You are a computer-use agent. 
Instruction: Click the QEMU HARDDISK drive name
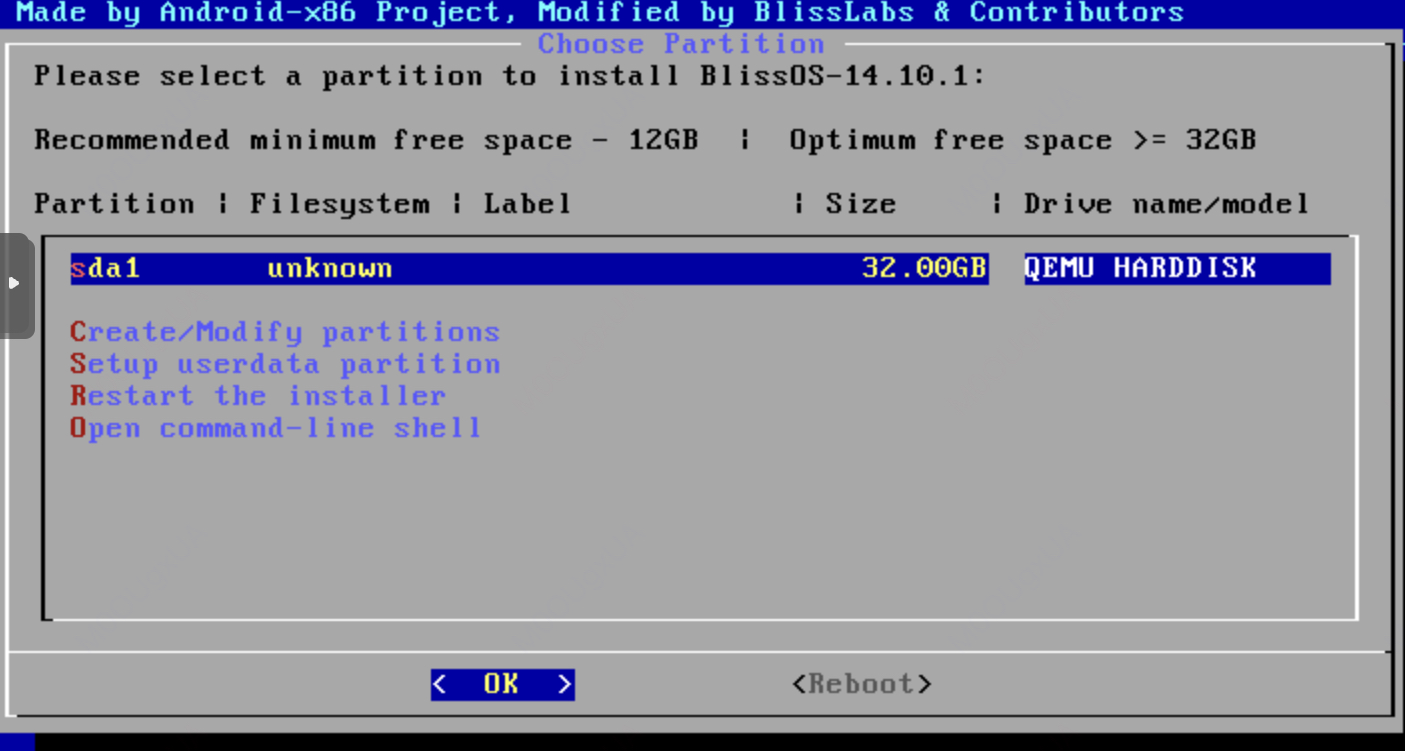tap(1141, 268)
